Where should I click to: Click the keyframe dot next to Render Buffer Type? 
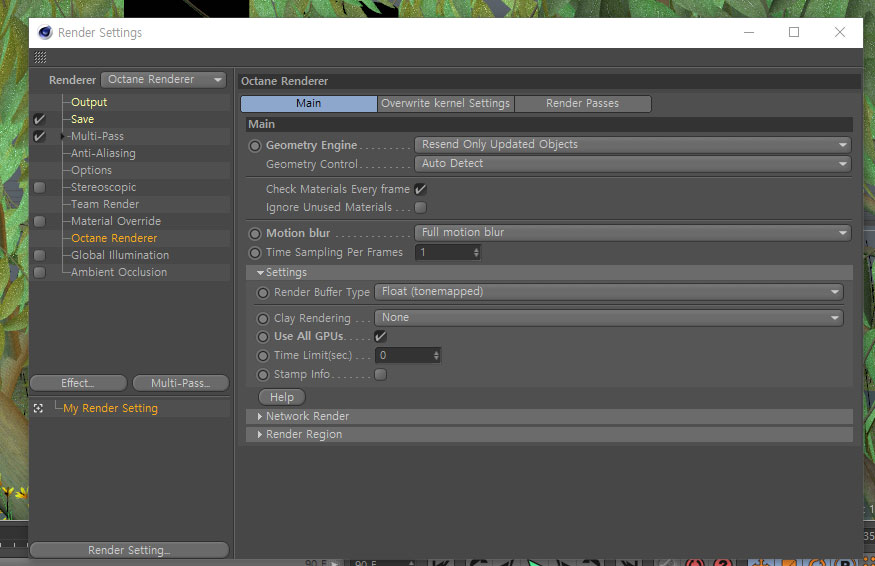[x=263, y=292]
